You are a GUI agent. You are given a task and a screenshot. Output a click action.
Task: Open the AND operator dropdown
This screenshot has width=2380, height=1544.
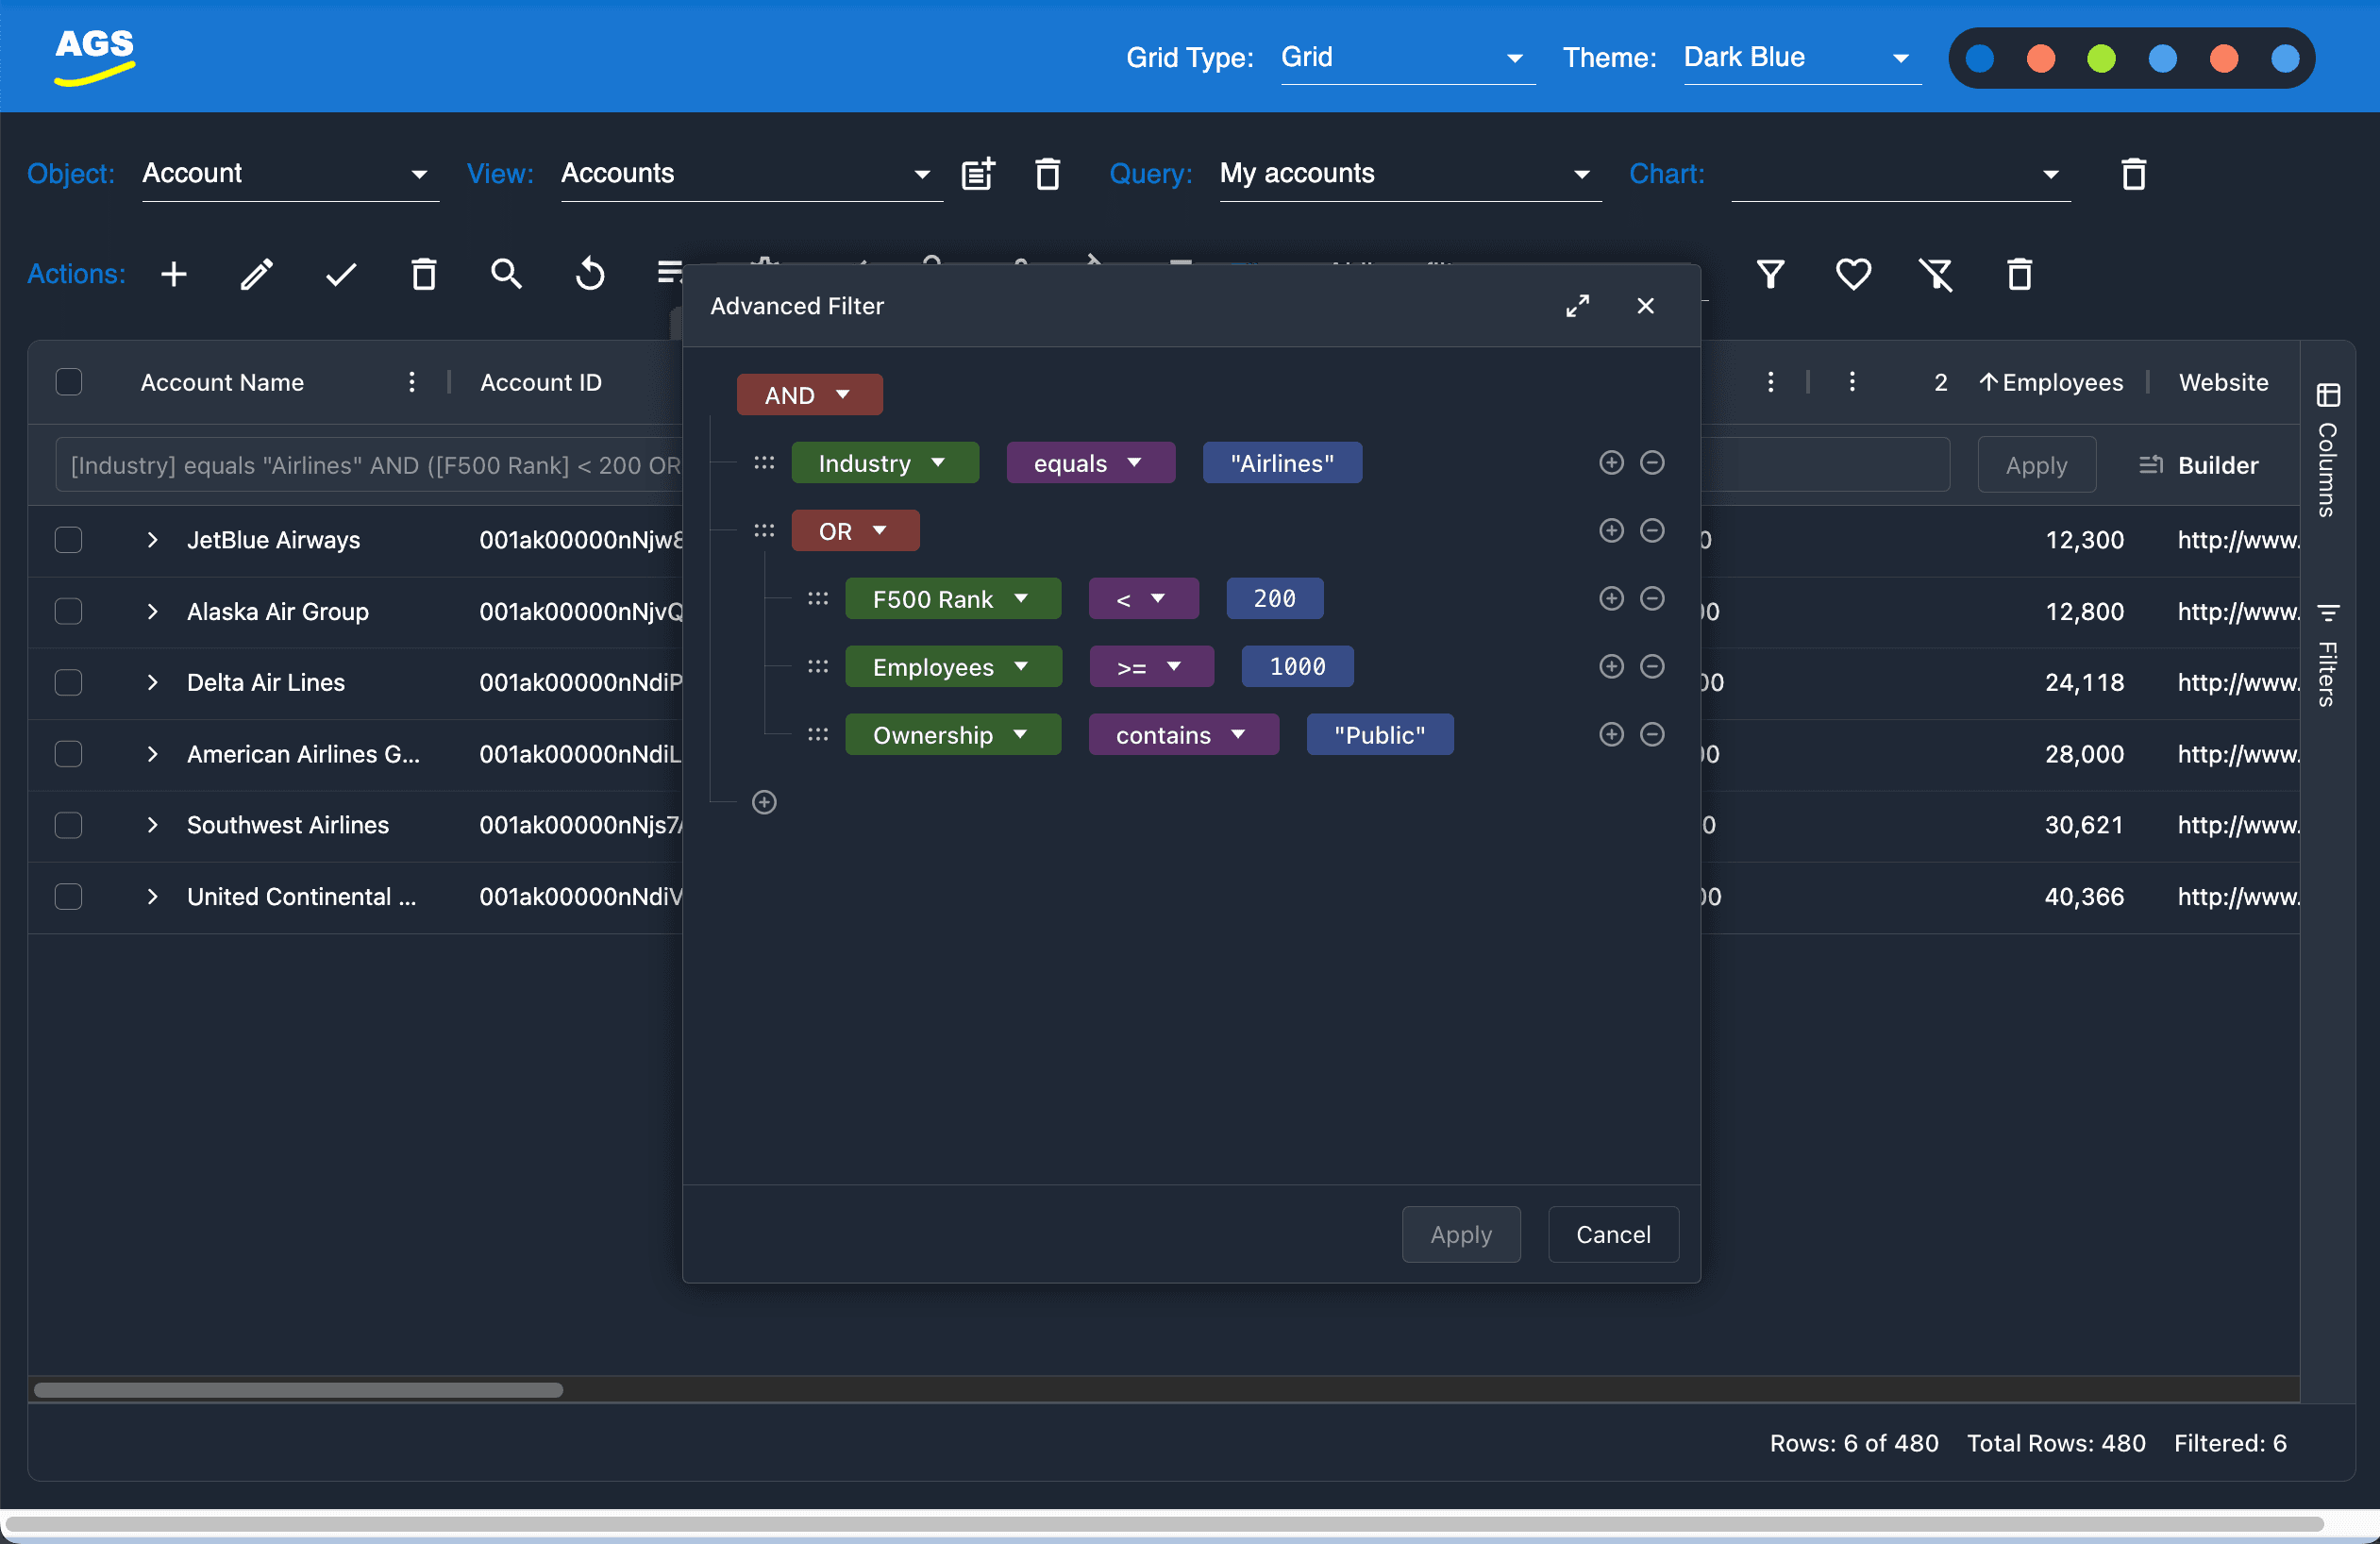pos(809,395)
